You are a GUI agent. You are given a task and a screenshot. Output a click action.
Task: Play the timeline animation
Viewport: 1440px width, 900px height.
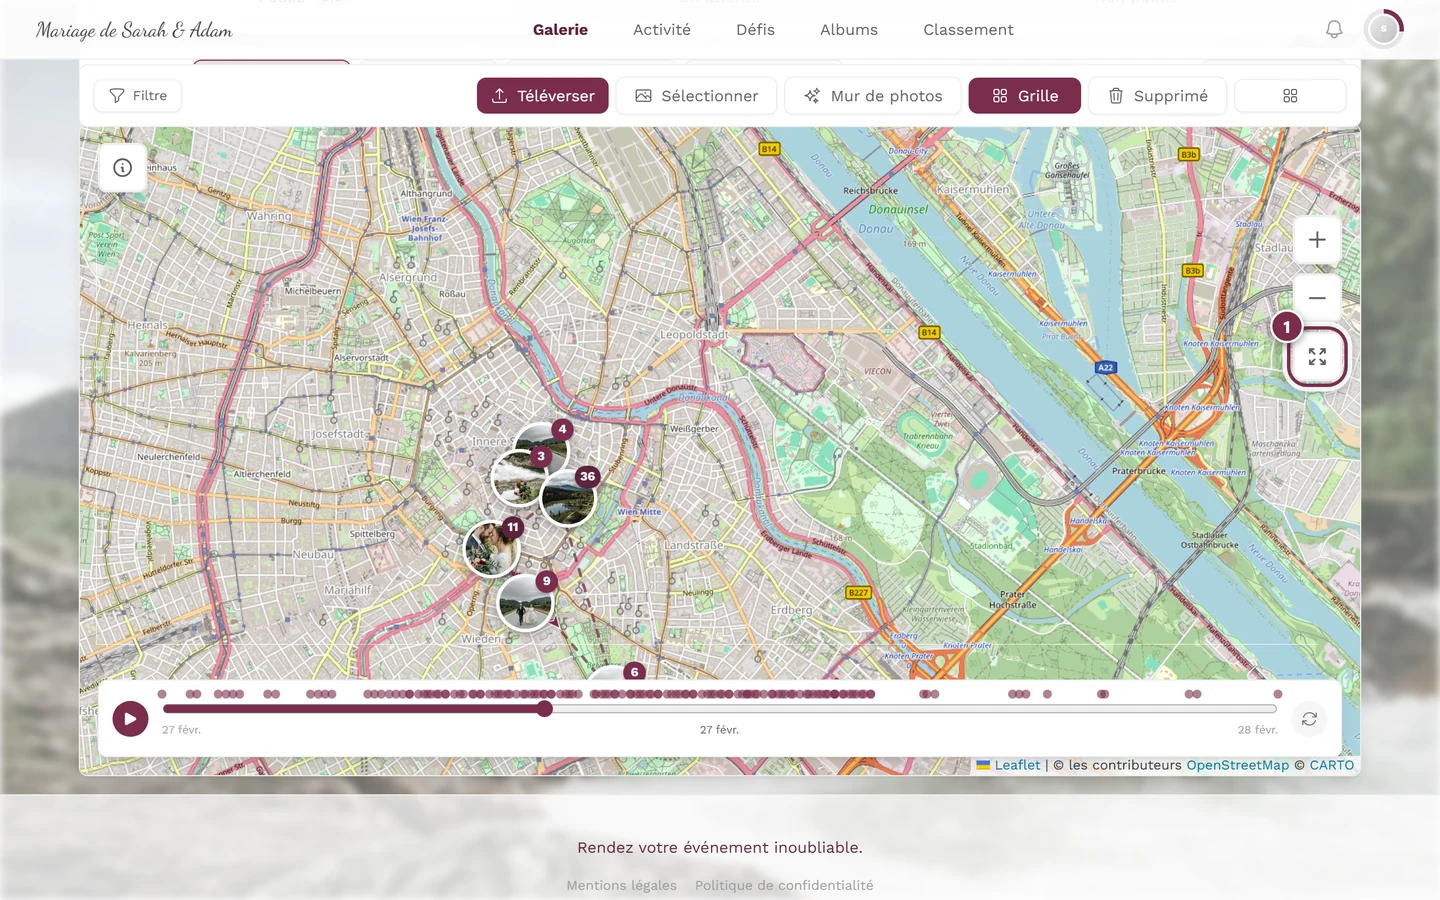[130, 719]
